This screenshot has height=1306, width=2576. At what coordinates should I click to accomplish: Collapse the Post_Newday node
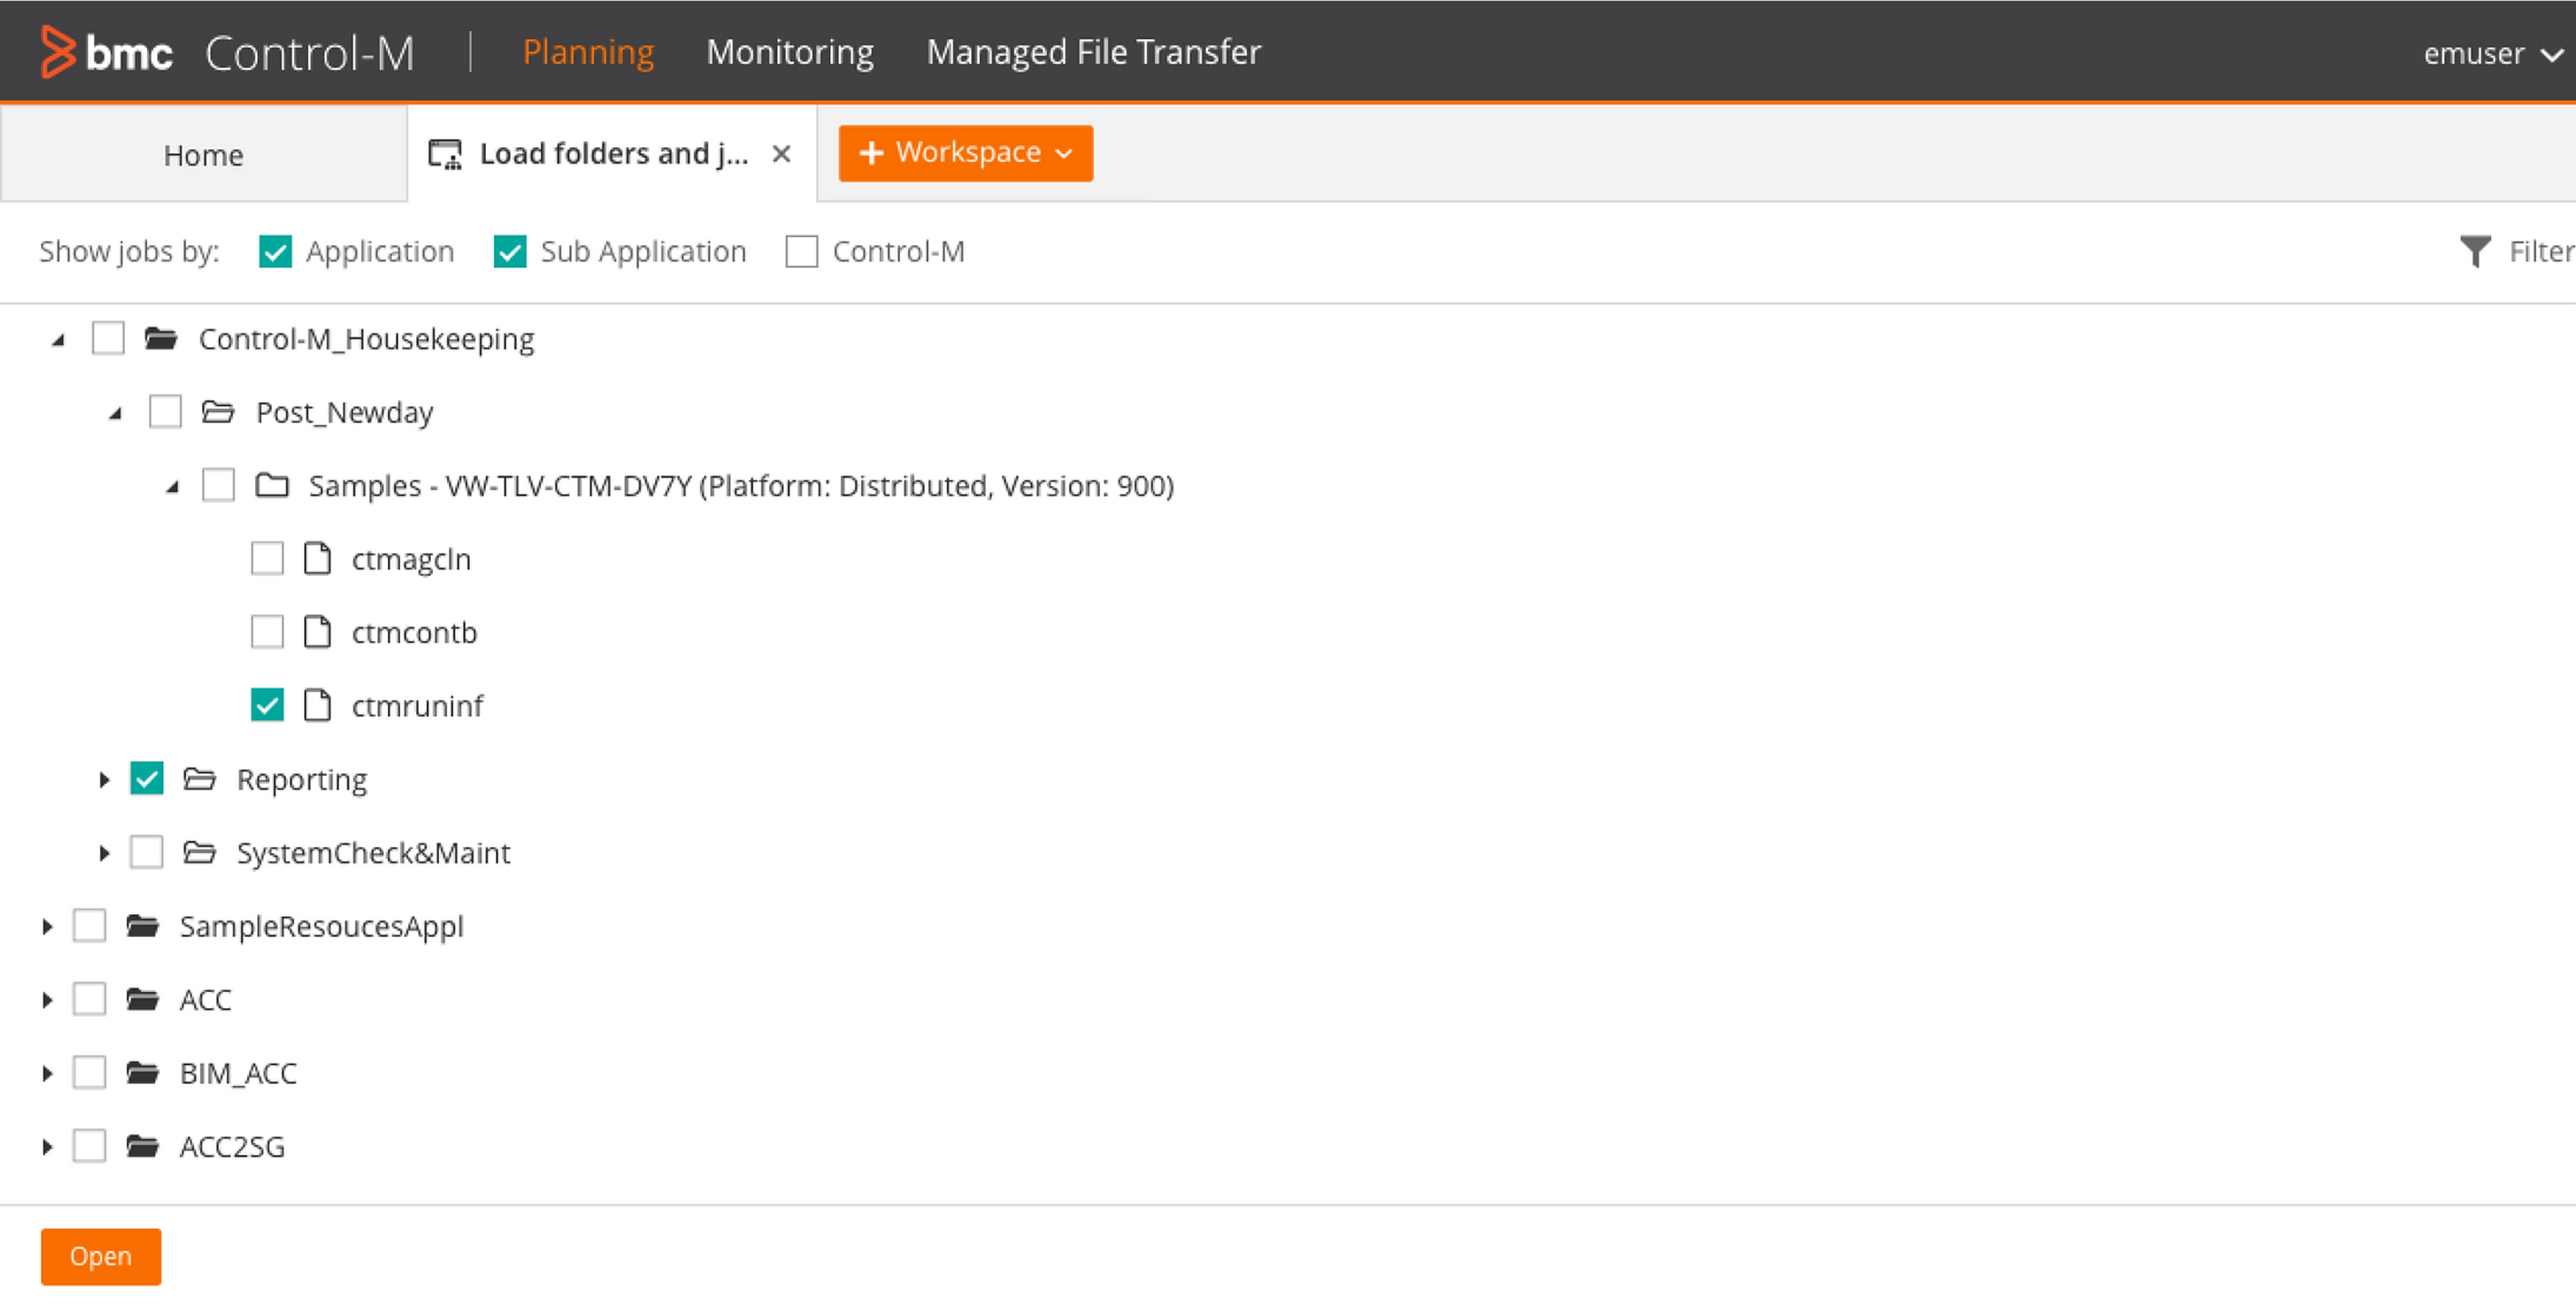click(115, 413)
